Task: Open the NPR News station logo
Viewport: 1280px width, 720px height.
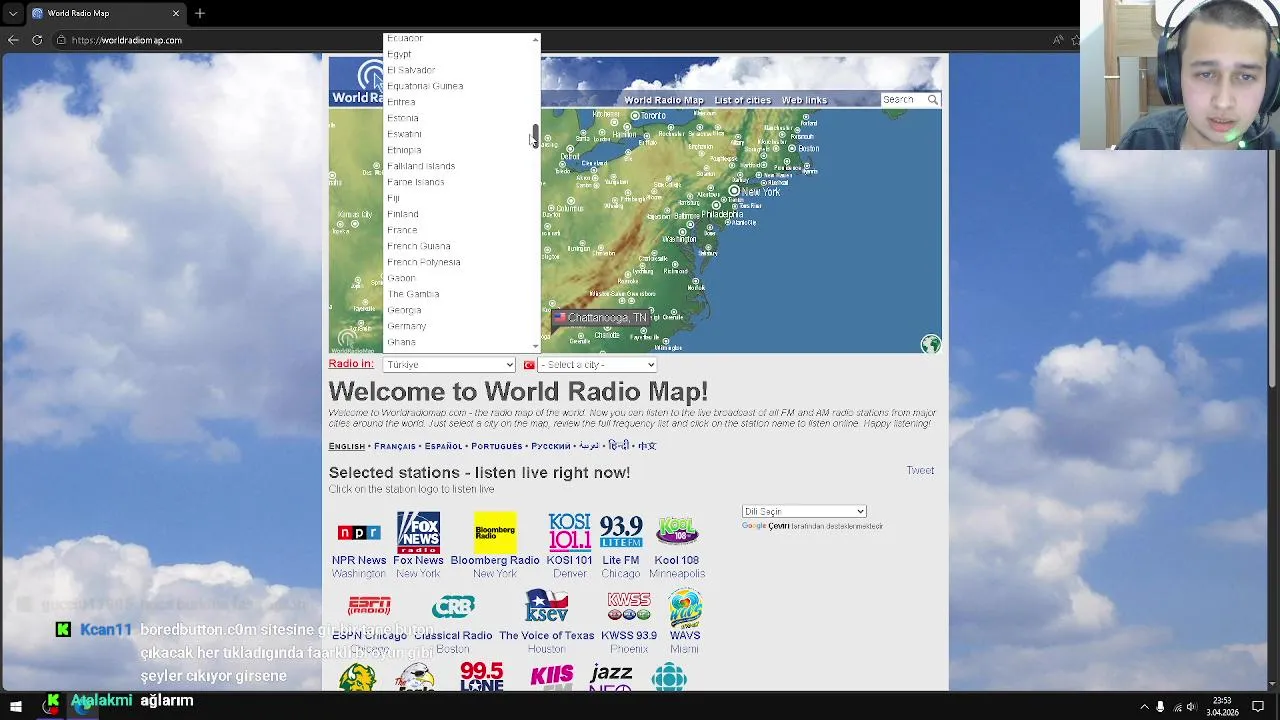Action: [x=359, y=533]
